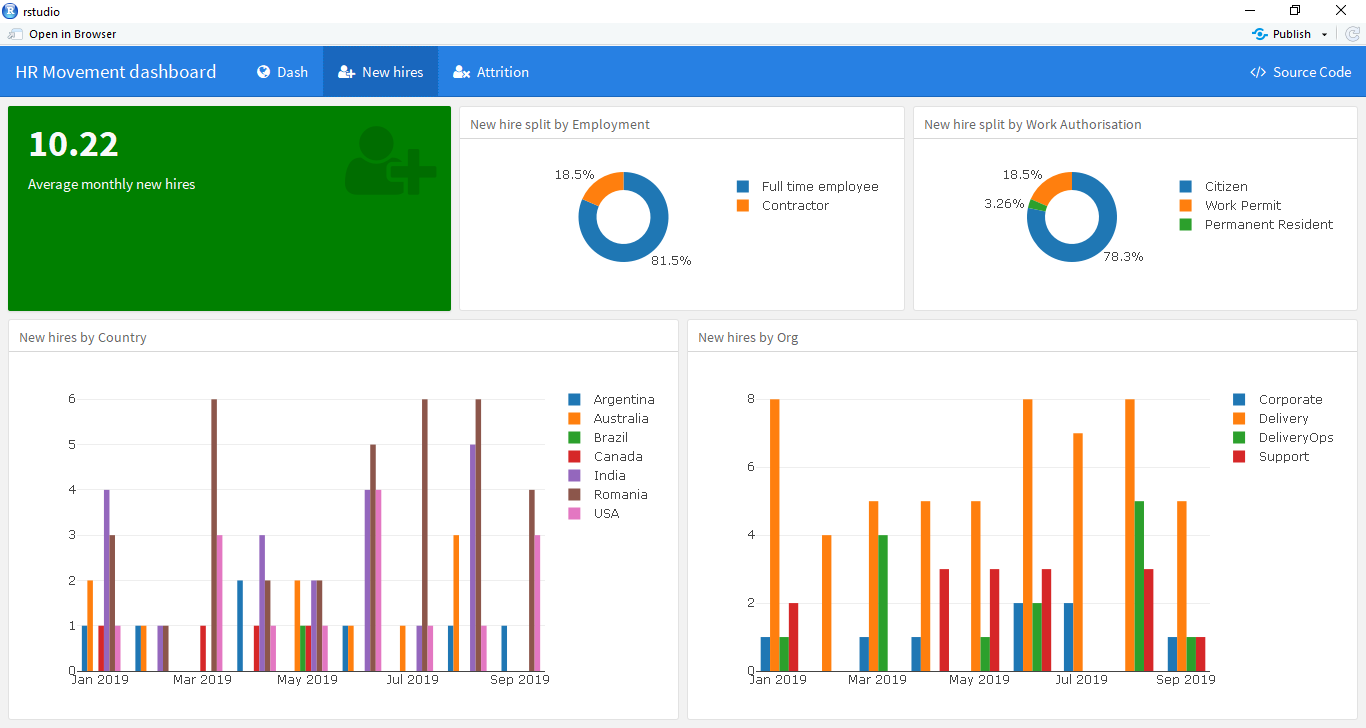Click the user-plus icon on New hires tab

tap(347, 71)
